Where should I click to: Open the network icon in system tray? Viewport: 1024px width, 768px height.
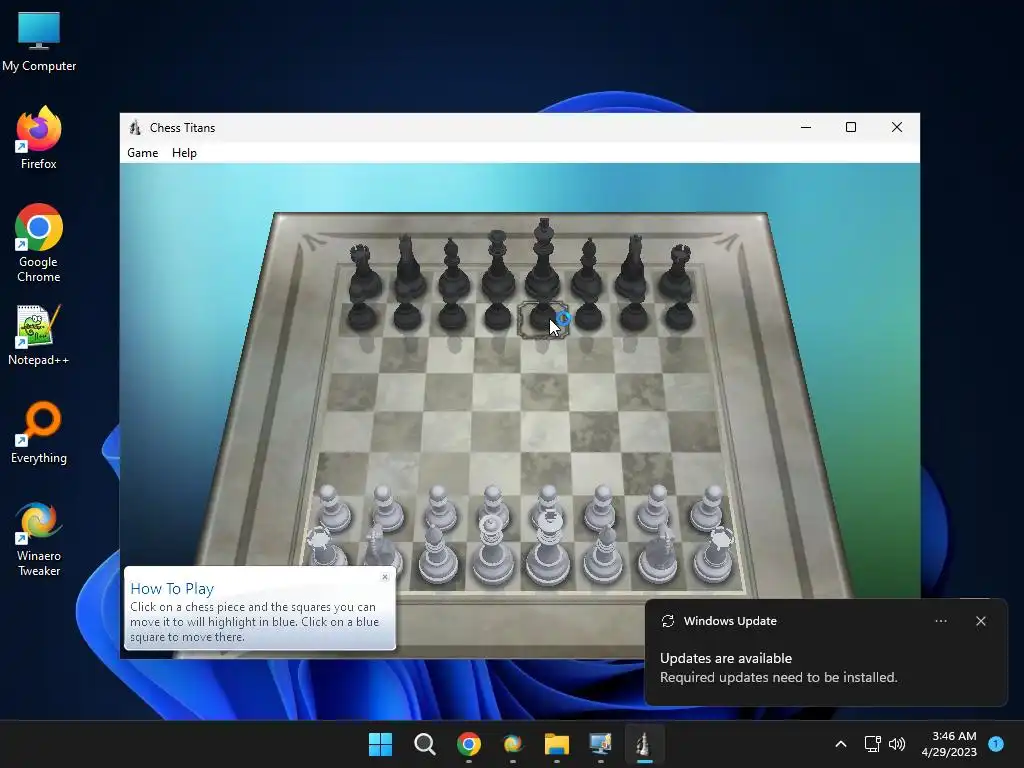[x=872, y=744]
